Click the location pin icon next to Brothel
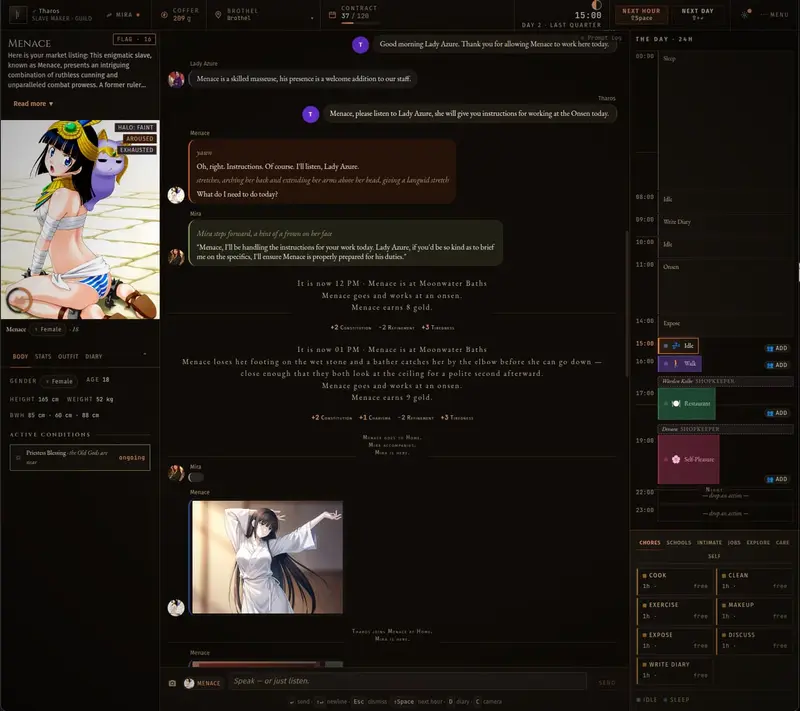The height and width of the screenshot is (711, 800). pos(218,15)
